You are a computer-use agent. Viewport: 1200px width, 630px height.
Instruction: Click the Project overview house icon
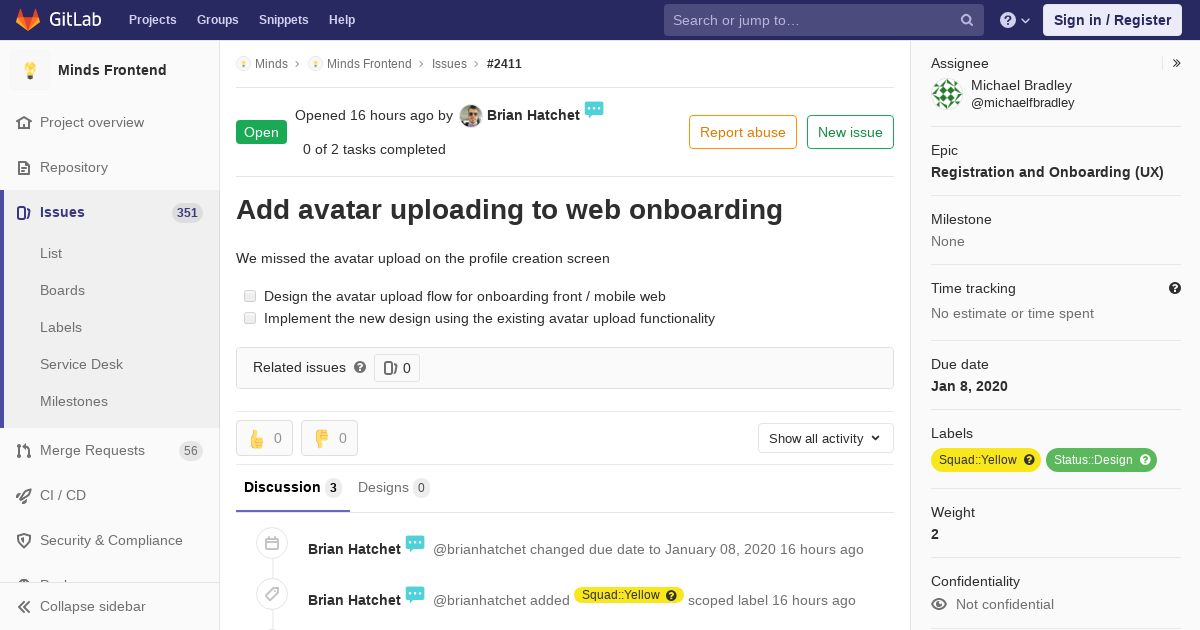tap(24, 122)
